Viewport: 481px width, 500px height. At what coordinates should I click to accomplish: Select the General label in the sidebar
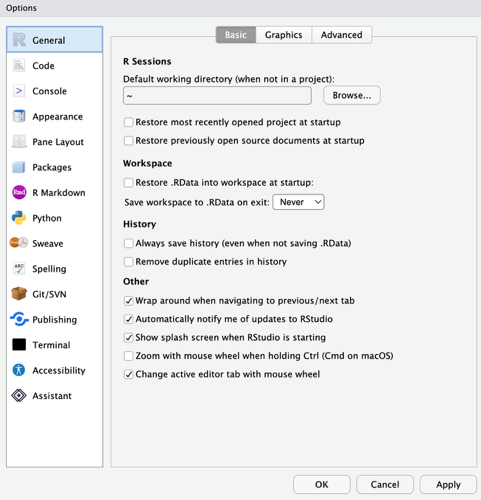coord(49,40)
